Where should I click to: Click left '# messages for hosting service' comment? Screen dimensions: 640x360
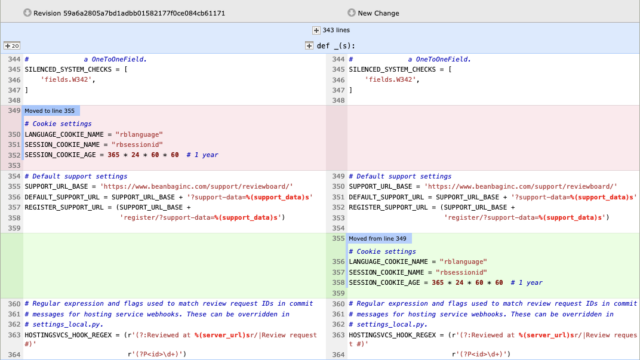point(157,314)
